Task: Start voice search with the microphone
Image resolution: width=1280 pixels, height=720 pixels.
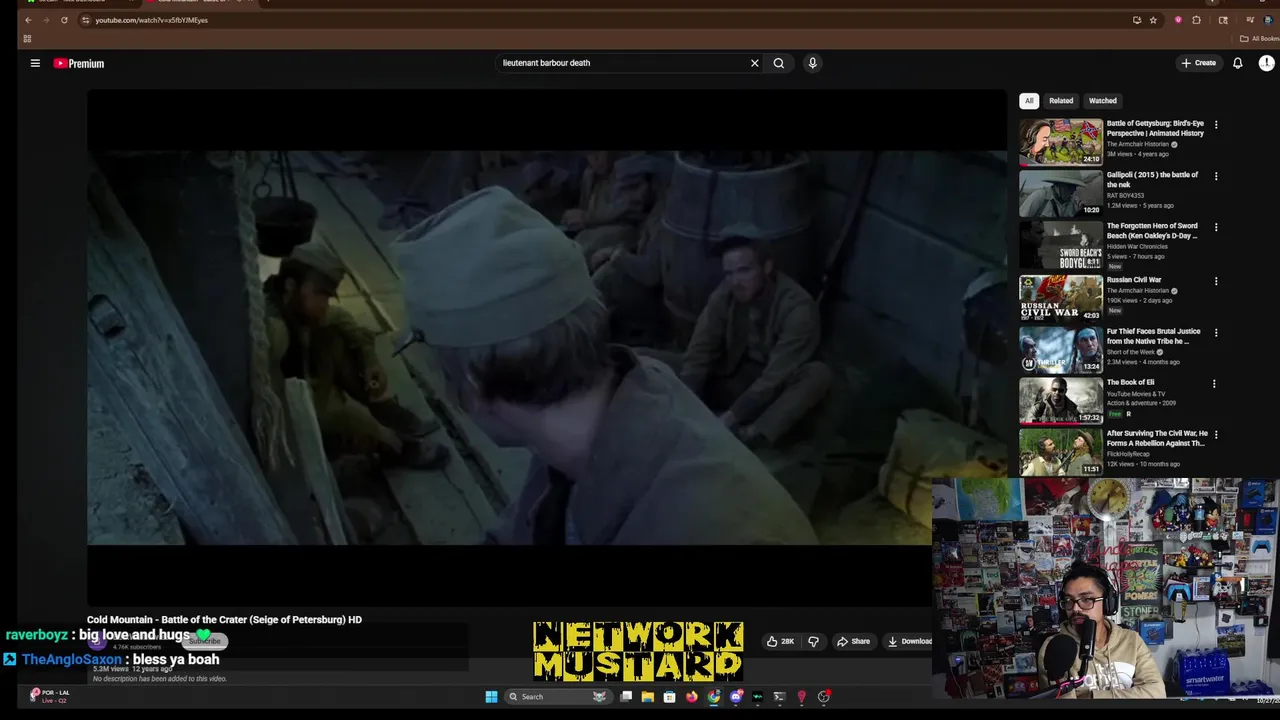Action: tap(812, 63)
